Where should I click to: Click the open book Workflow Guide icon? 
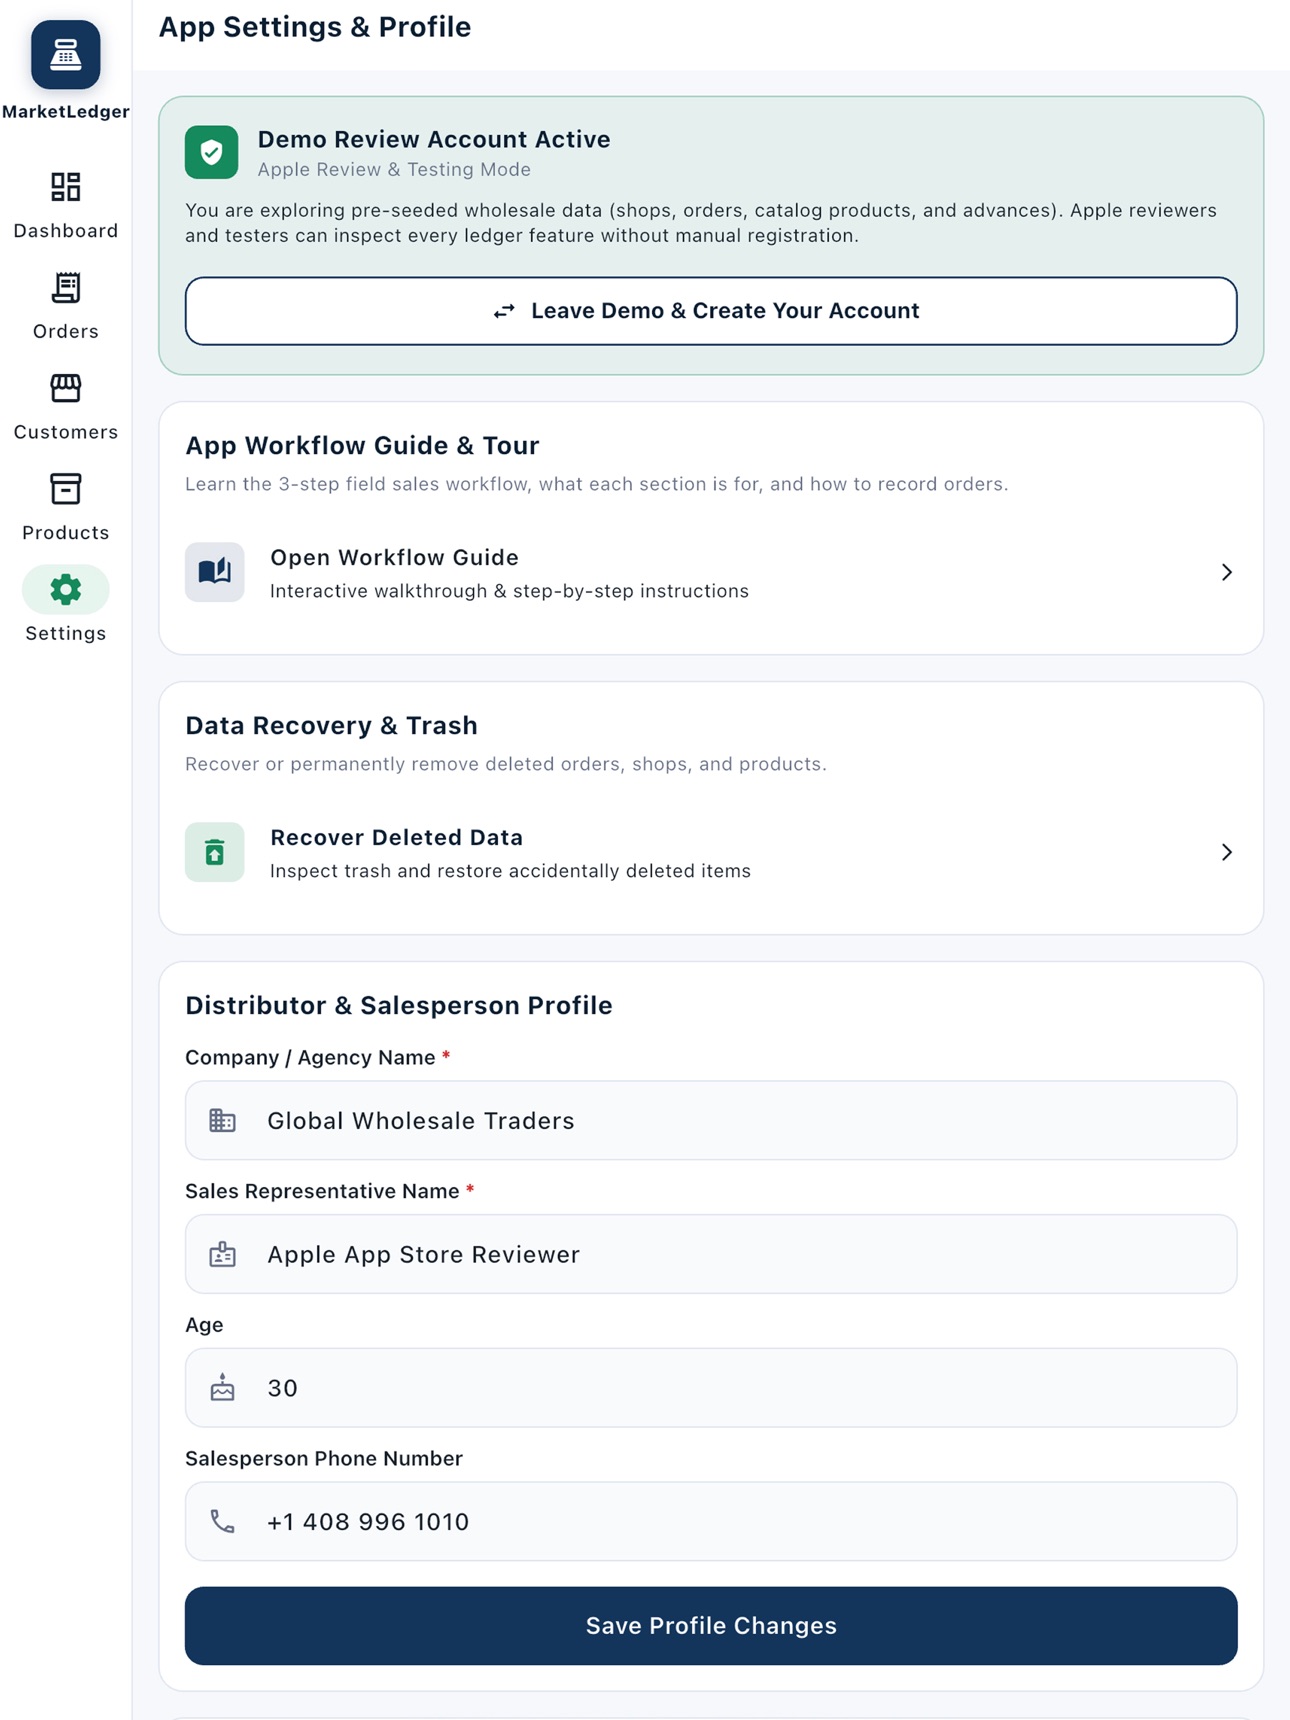215,572
